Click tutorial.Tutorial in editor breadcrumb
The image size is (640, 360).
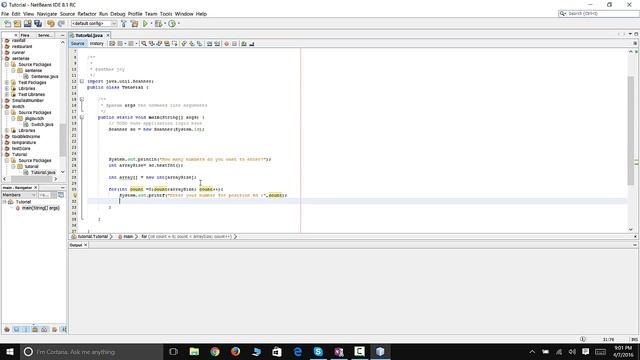tap(93, 237)
